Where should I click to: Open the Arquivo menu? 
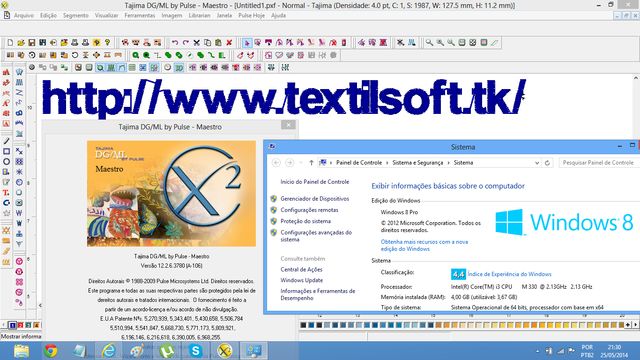click(24, 16)
